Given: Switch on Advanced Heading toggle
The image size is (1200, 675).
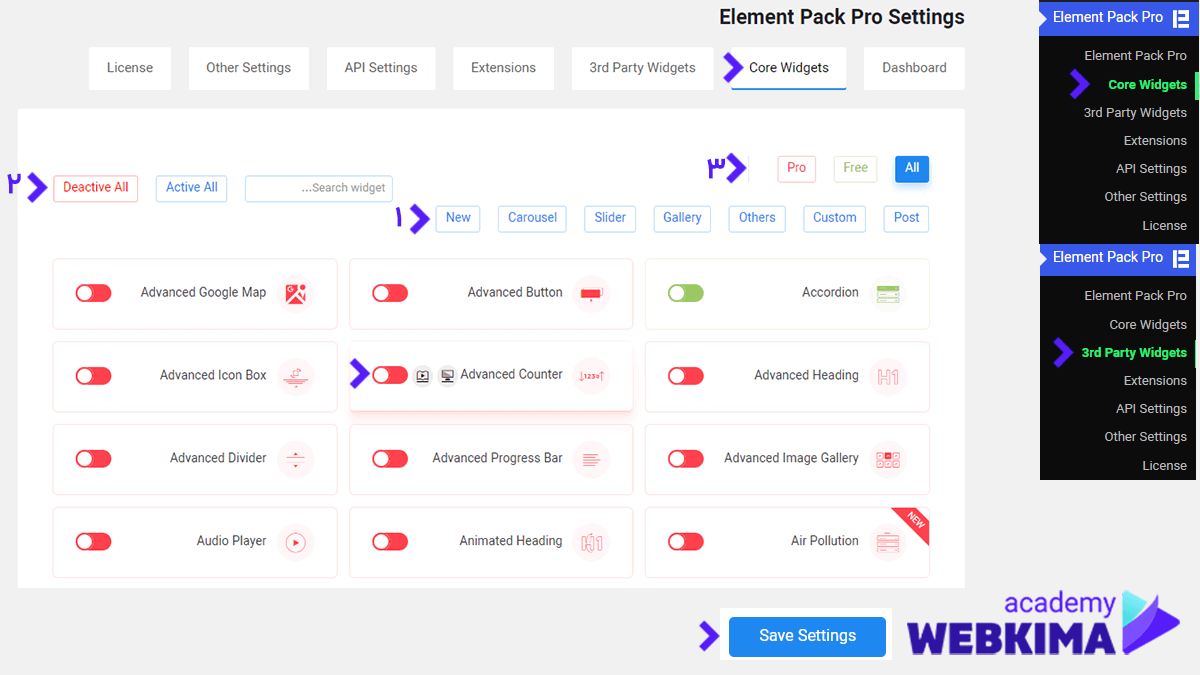Looking at the screenshot, I should (x=686, y=376).
